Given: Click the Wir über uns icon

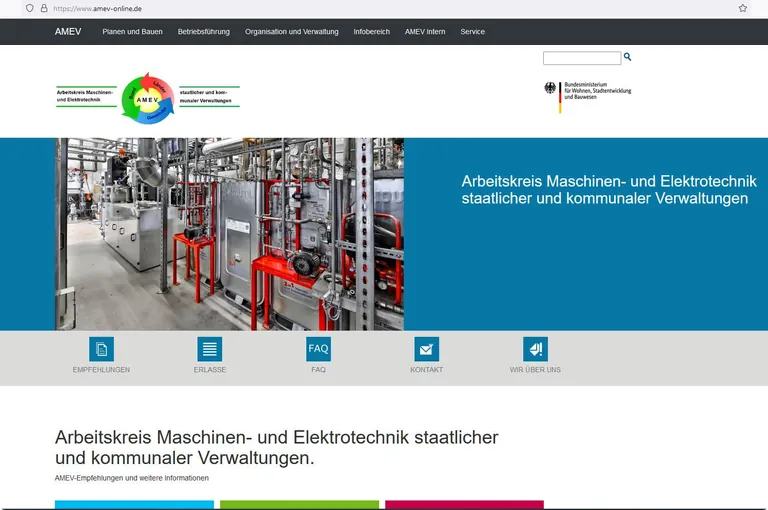Looking at the screenshot, I should pos(535,349).
